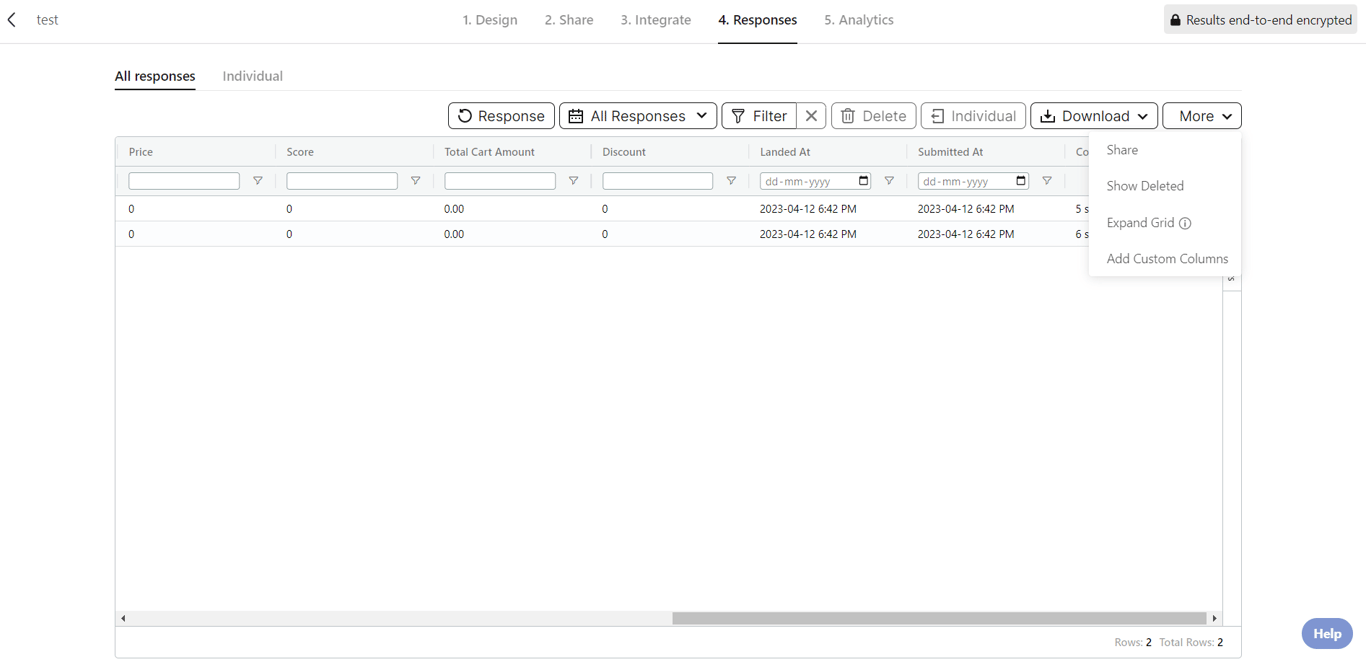1366x662 pixels.
Task: Switch to the 5. Analytics tab
Action: (859, 20)
